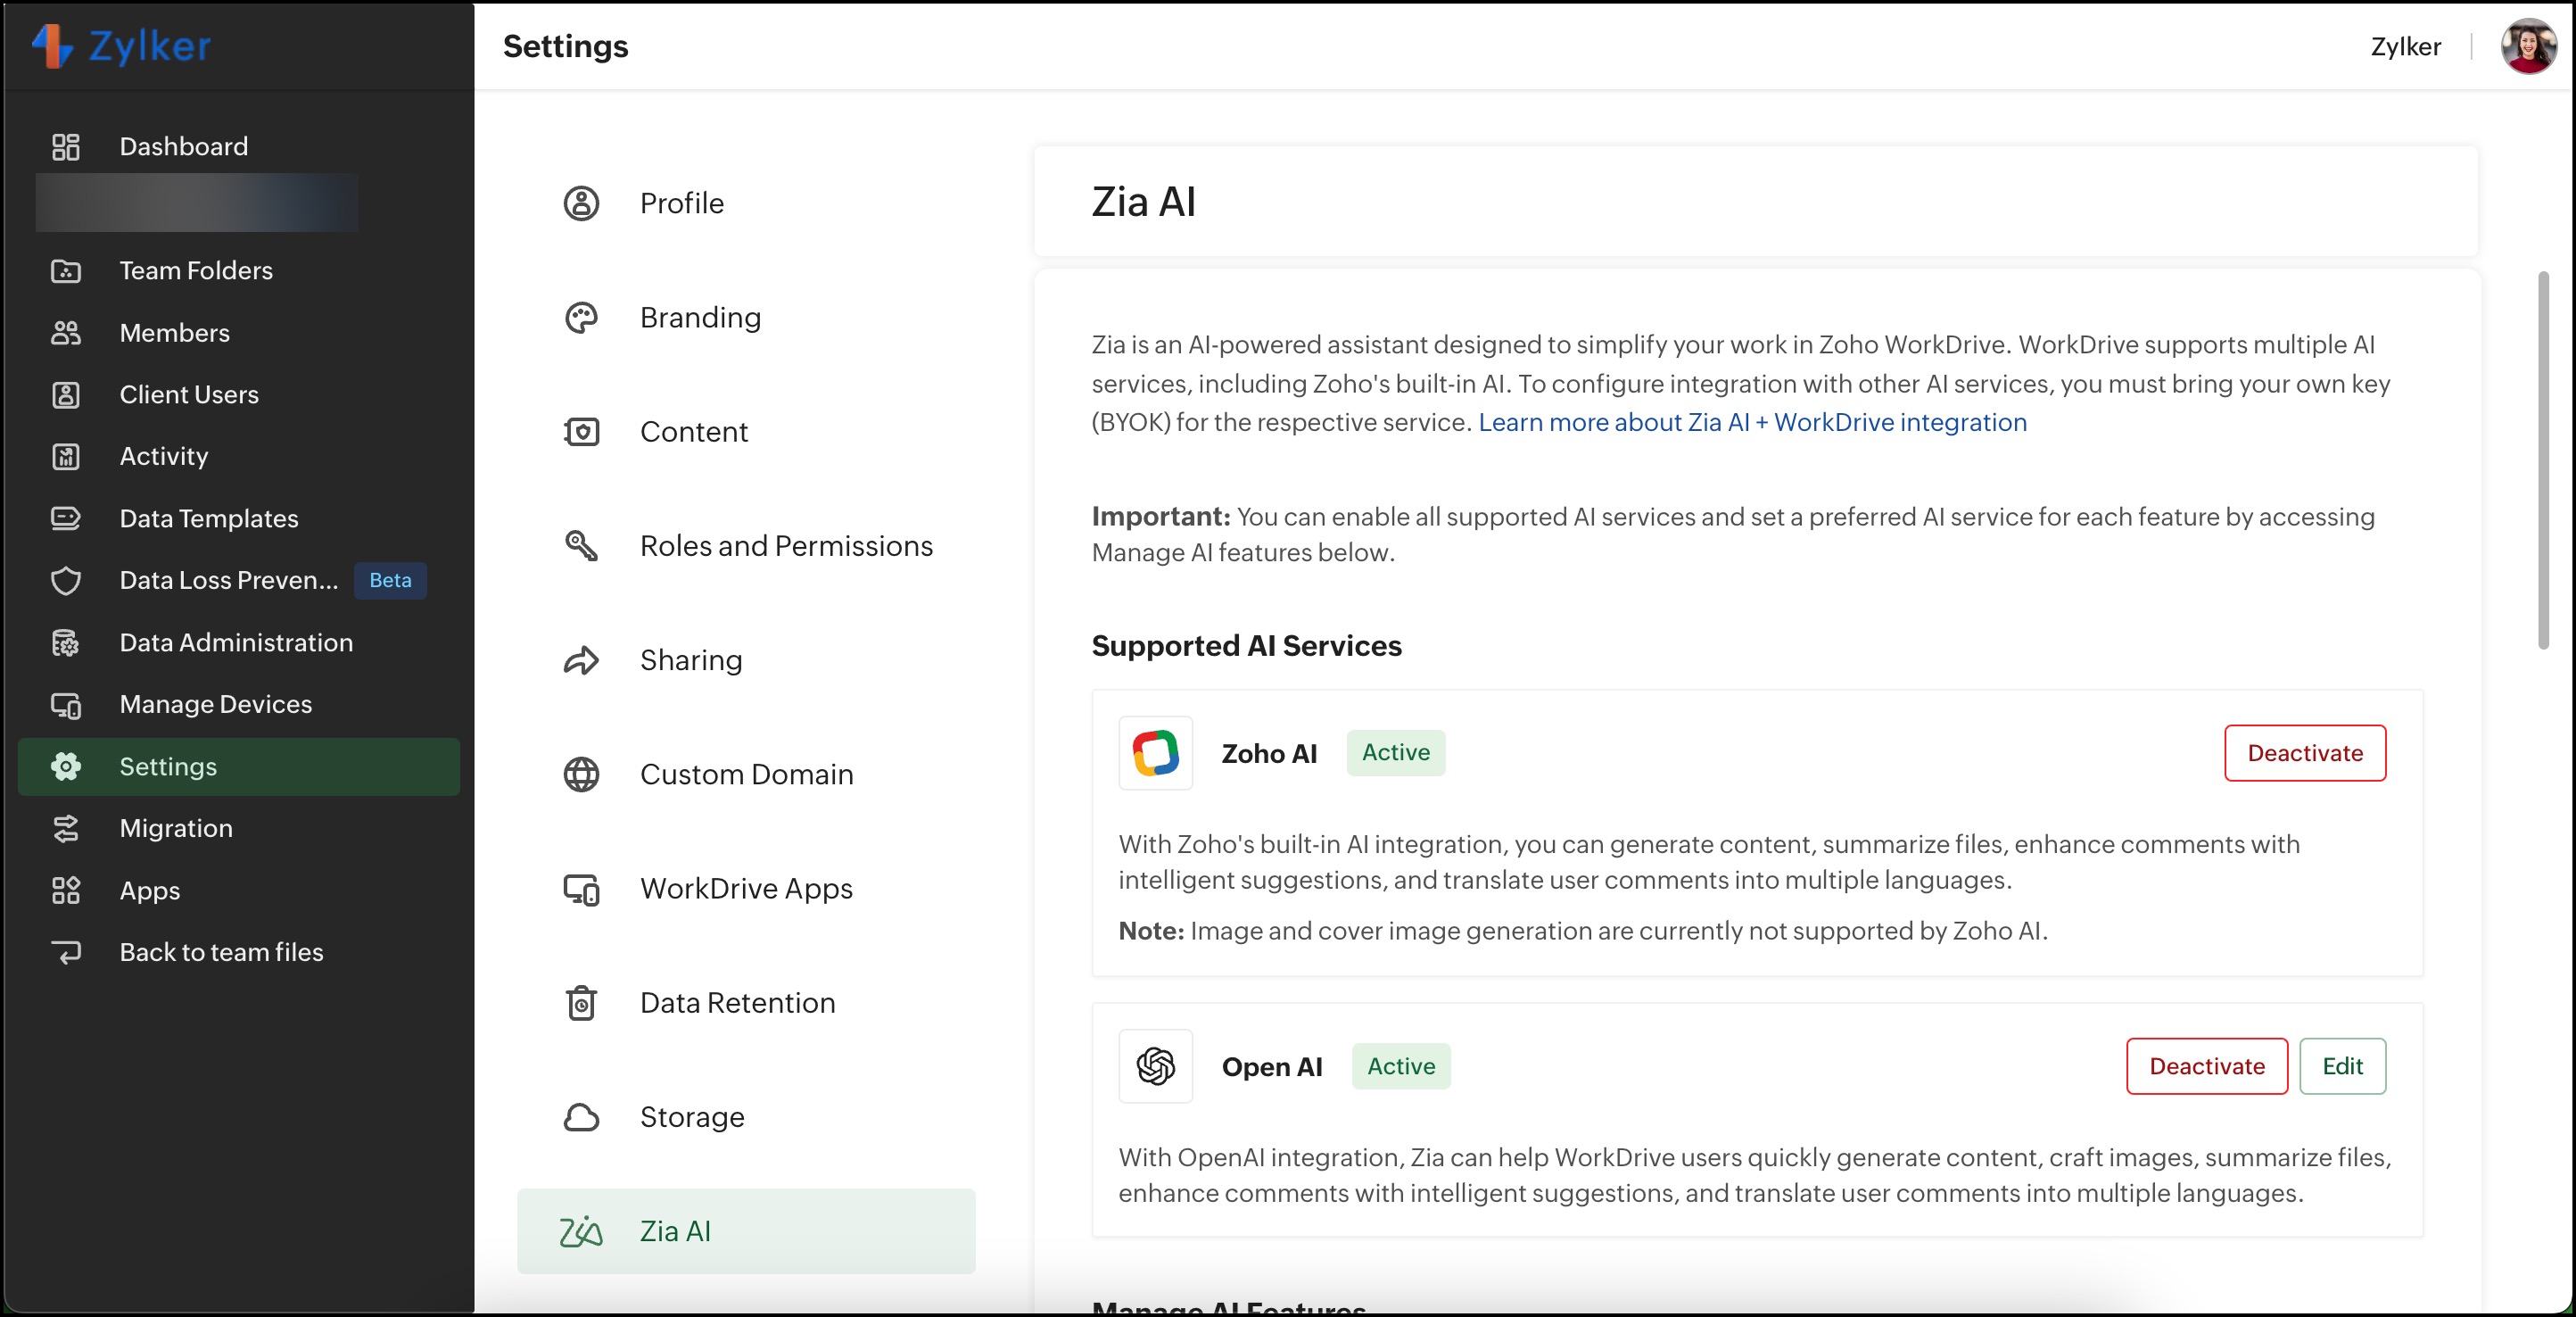Click the Data Loss Prevention shield icon
Image resolution: width=2576 pixels, height=1317 pixels.
click(x=66, y=580)
